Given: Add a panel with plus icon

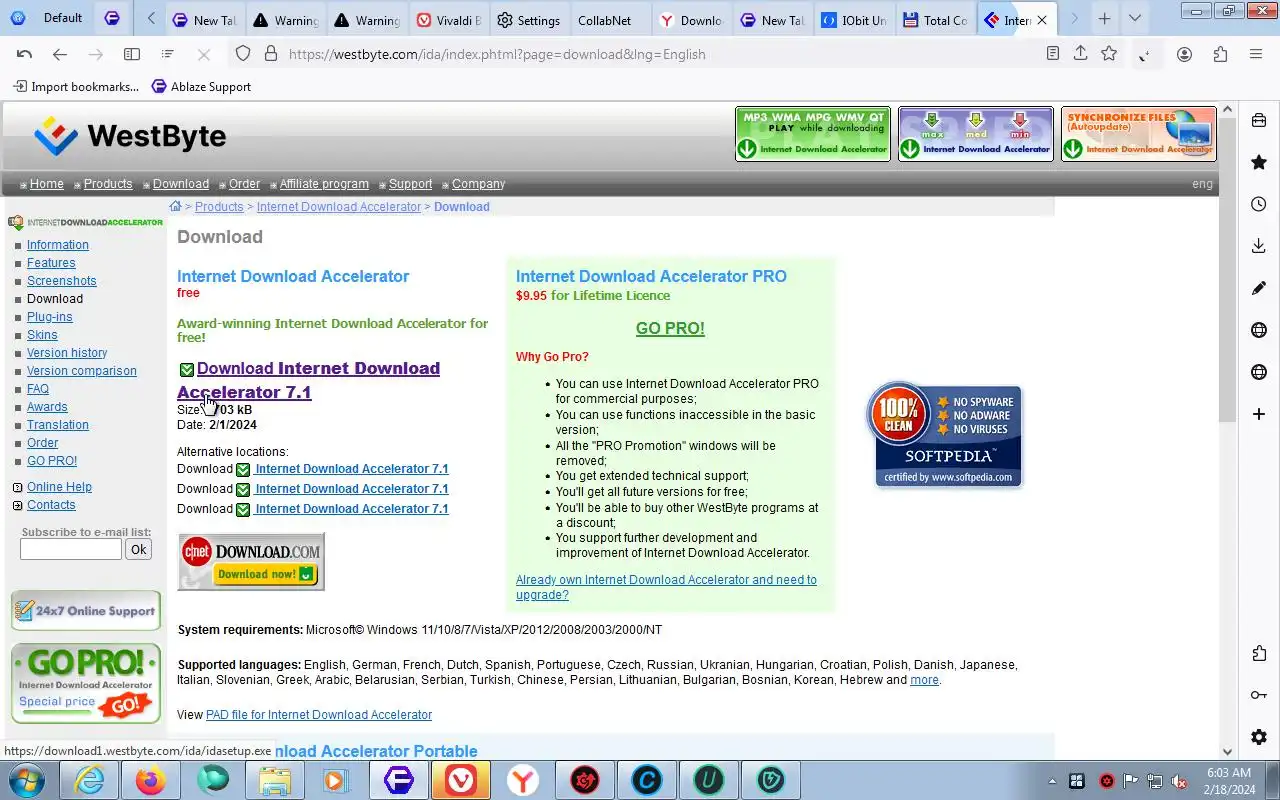Looking at the screenshot, I should point(1259,414).
